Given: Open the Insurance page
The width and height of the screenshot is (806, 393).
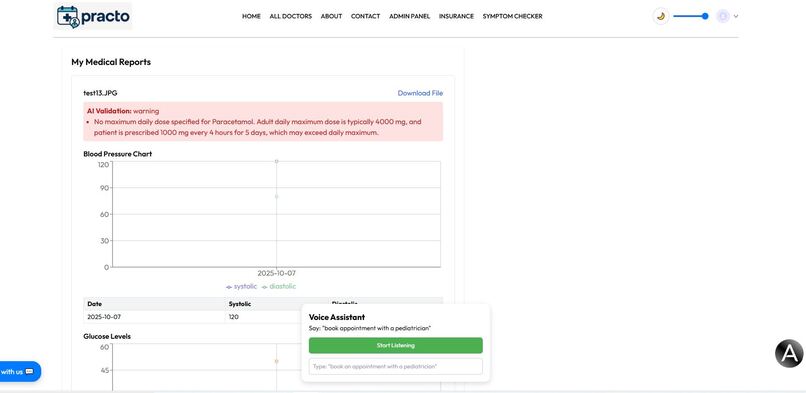Looking at the screenshot, I should (456, 16).
